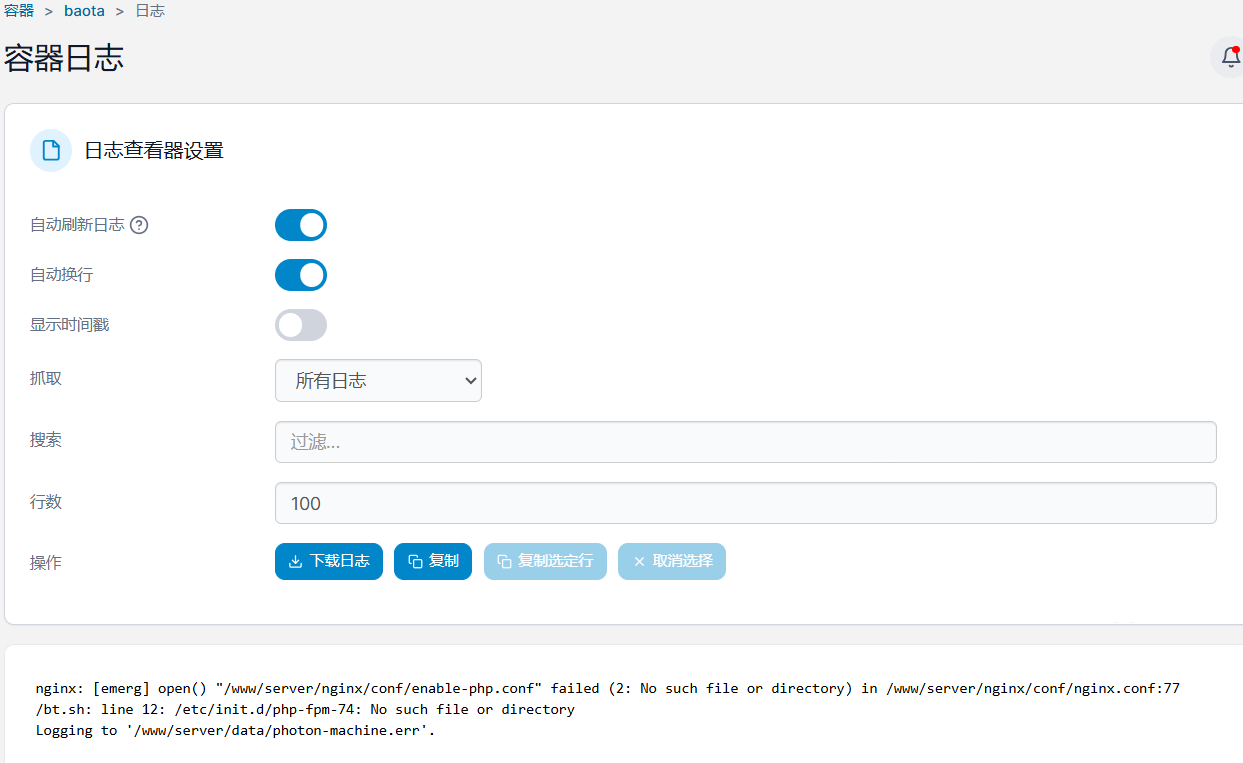Toggle the 自动换行 switch

tap(301, 275)
